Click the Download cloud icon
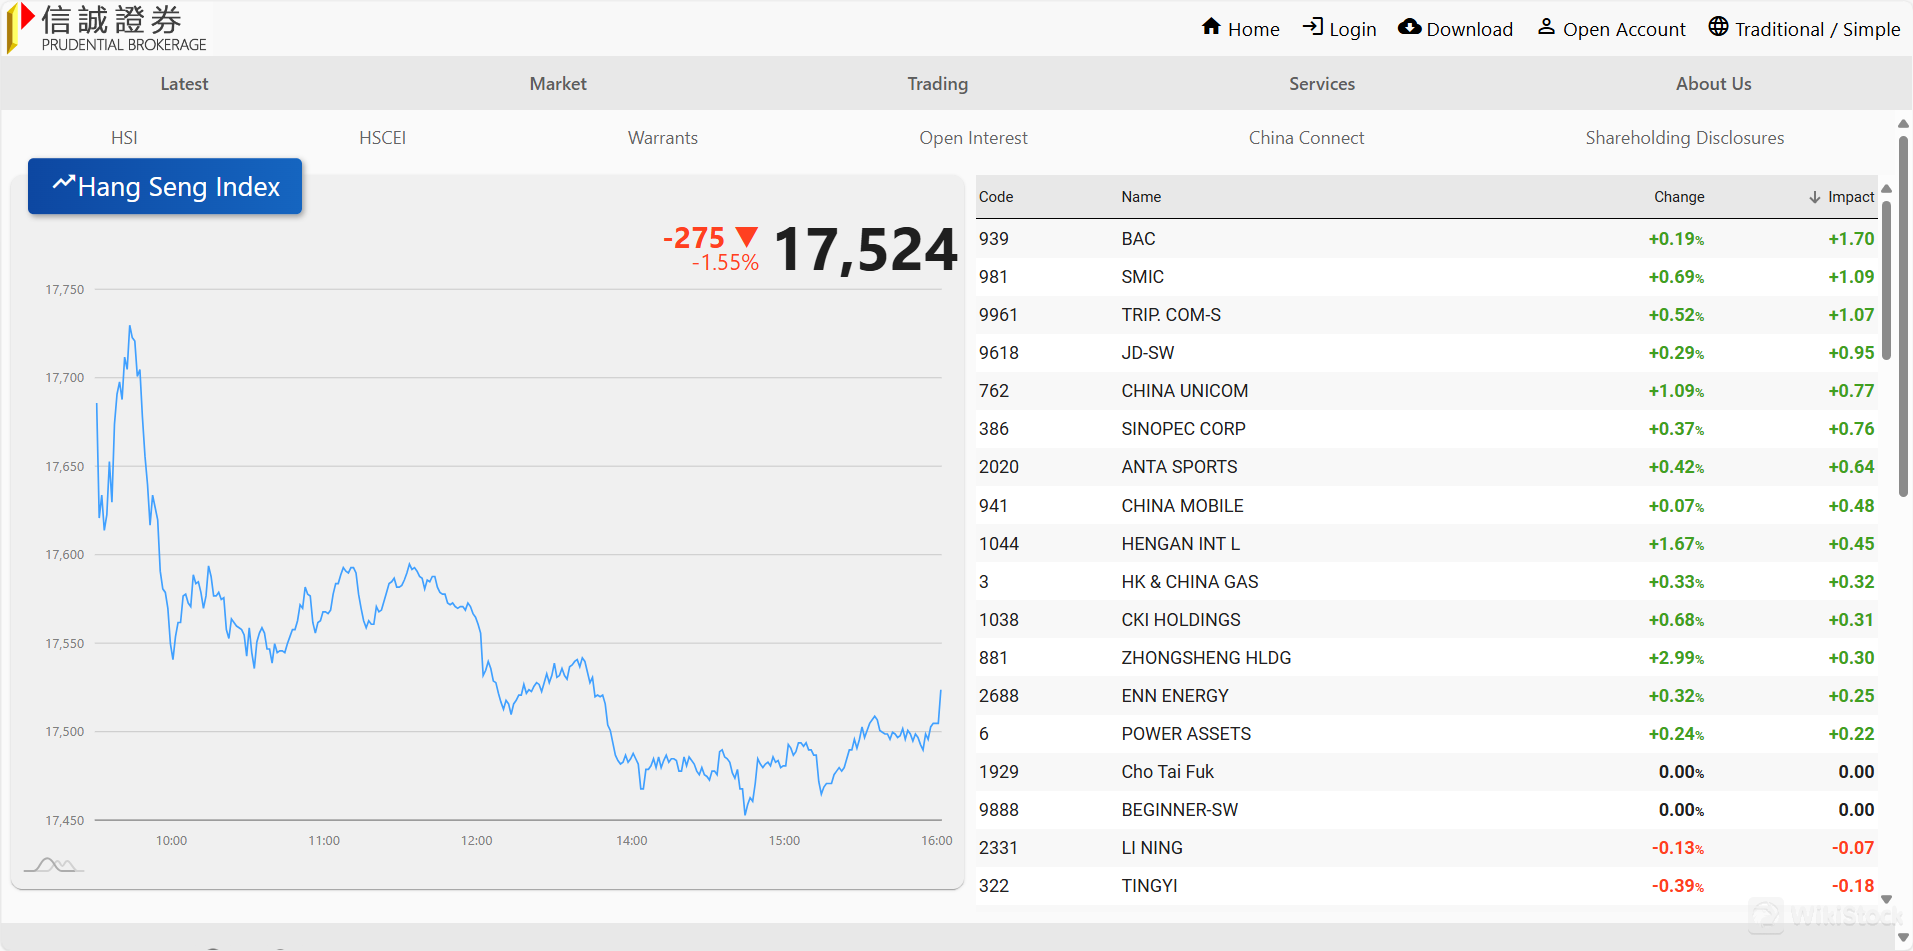This screenshot has width=1913, height=951. (x=1409, y=27)
